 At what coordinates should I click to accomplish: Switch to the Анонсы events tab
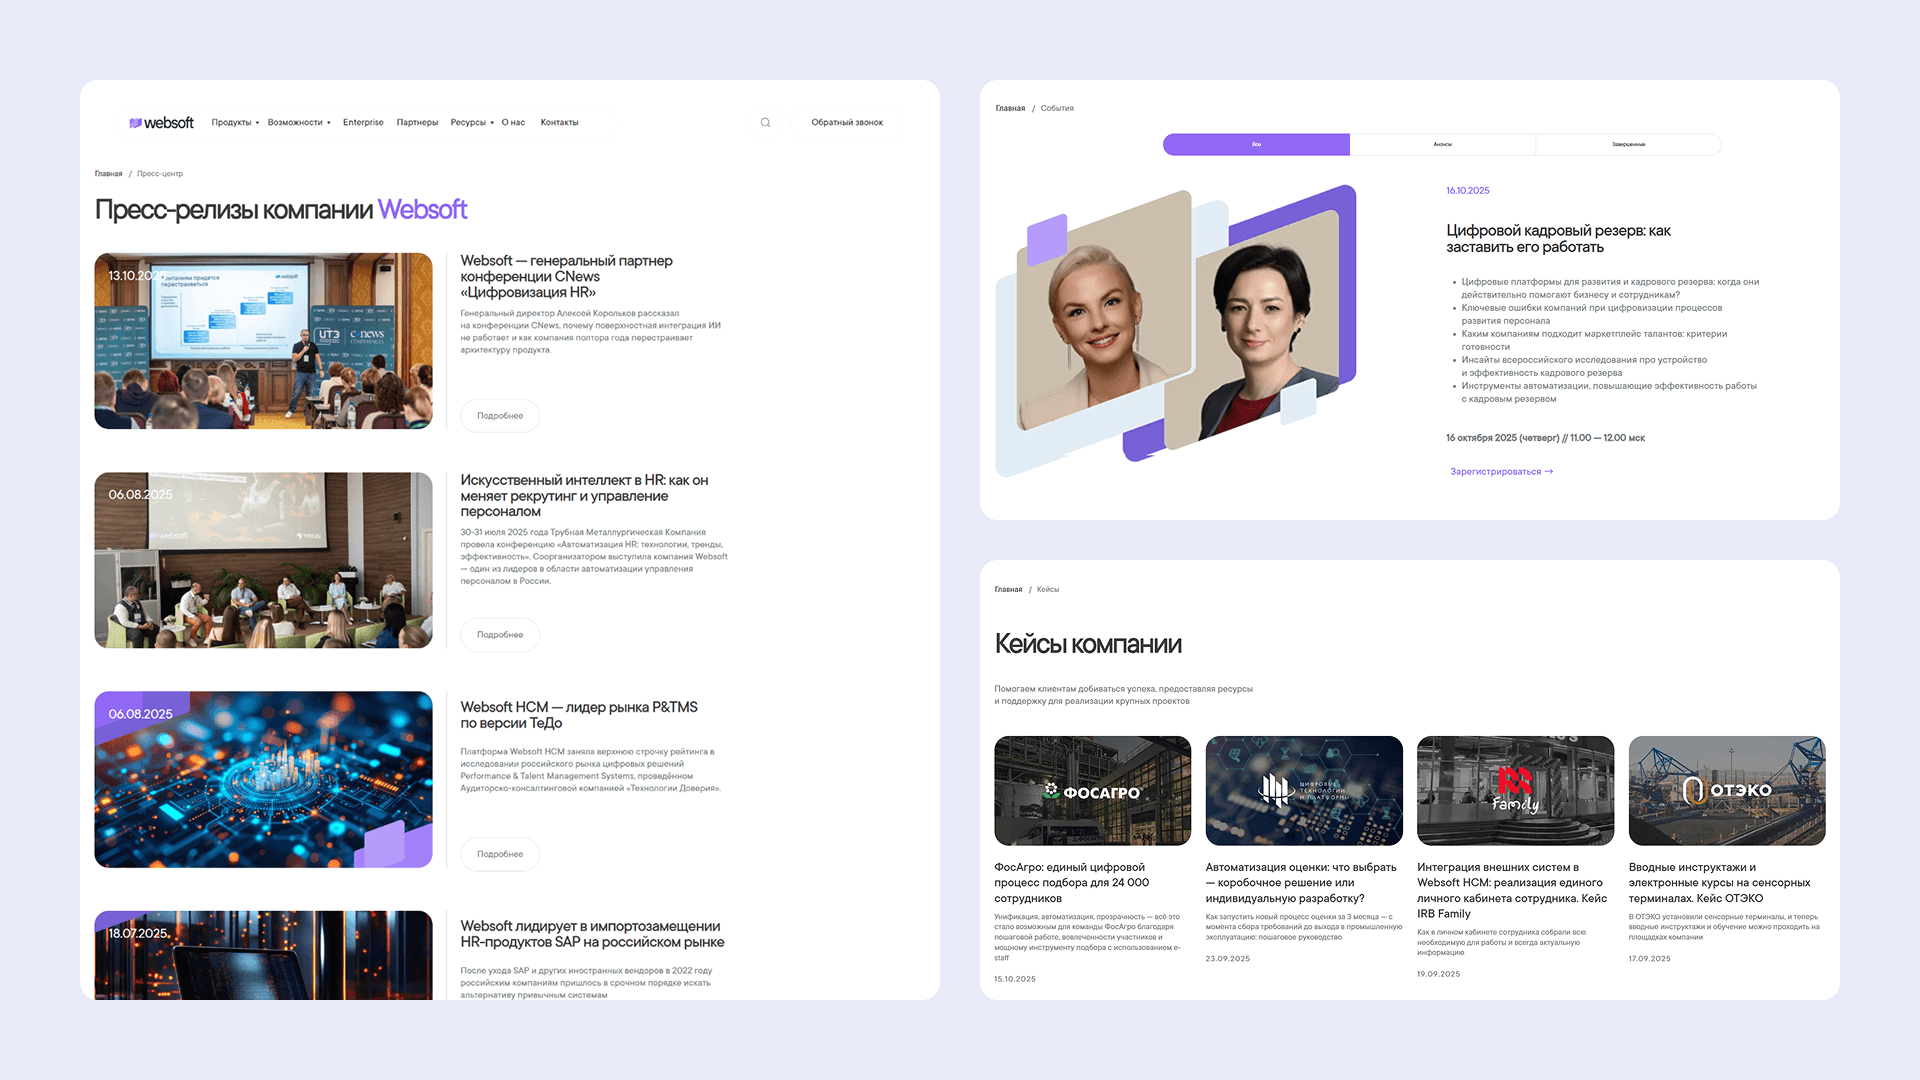(1442, 145)
